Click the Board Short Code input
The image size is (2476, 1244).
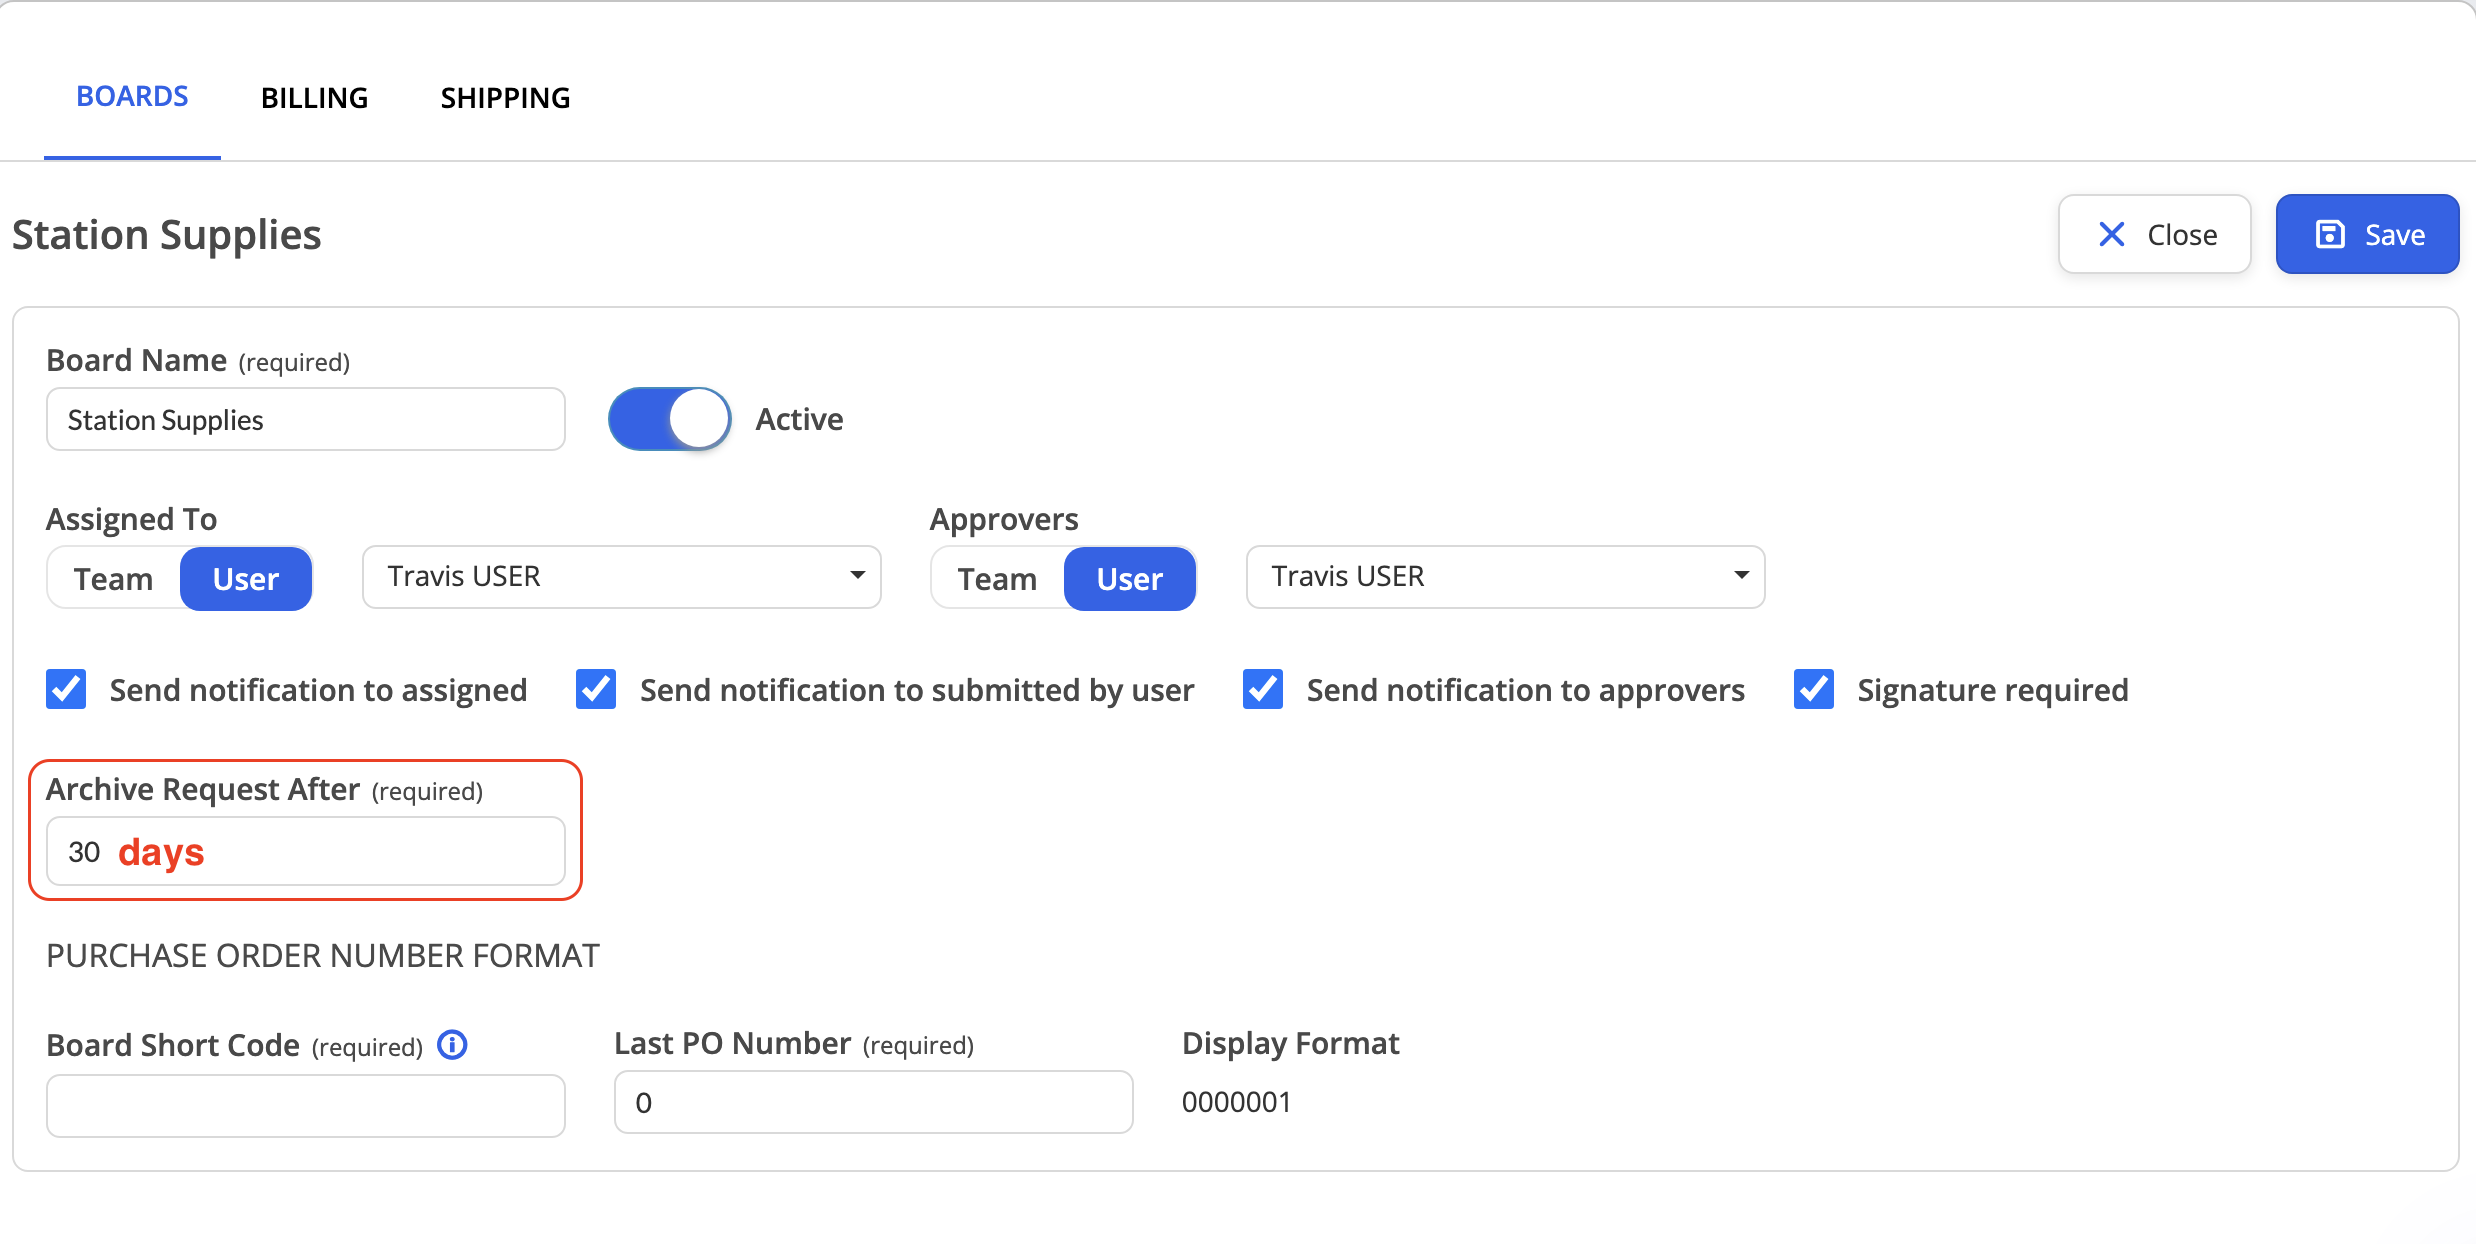click(x=306, y=1106)
